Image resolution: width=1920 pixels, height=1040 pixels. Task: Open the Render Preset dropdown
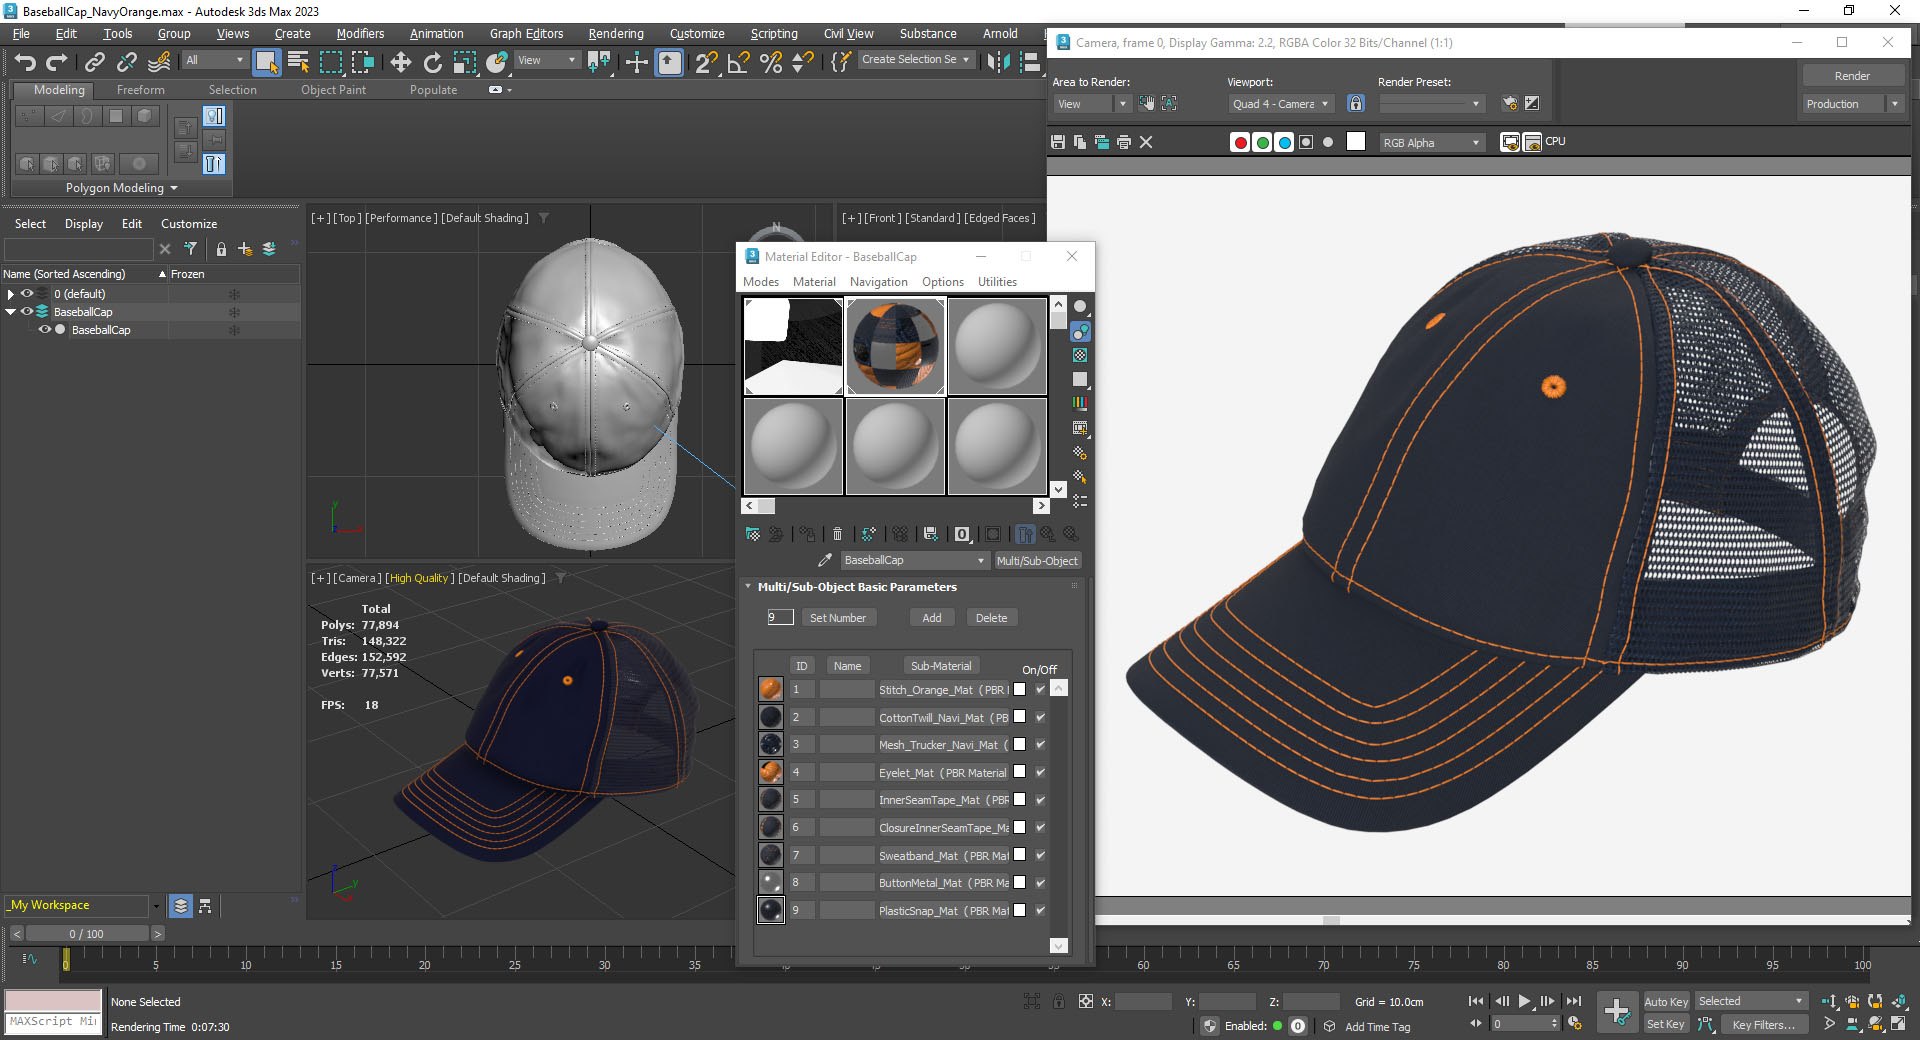(x=1431, y=104)
